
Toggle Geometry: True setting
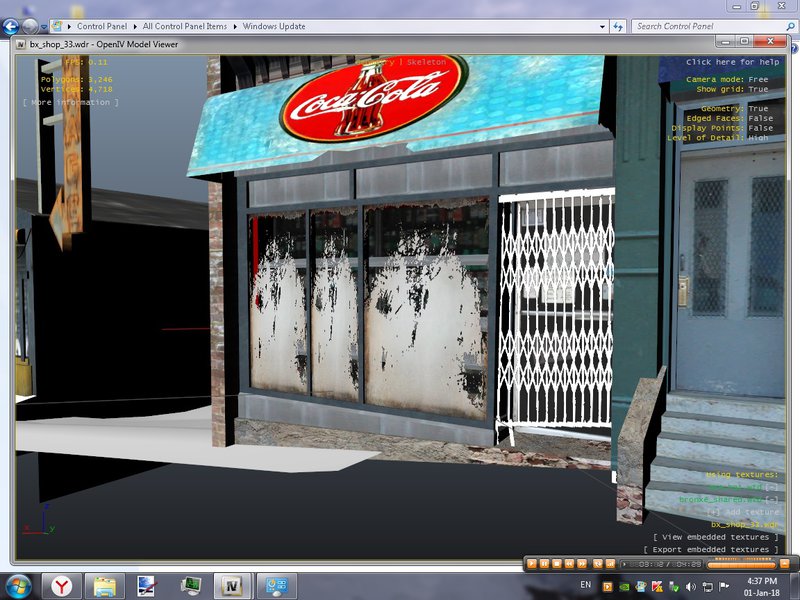click(x=734, y=108)
